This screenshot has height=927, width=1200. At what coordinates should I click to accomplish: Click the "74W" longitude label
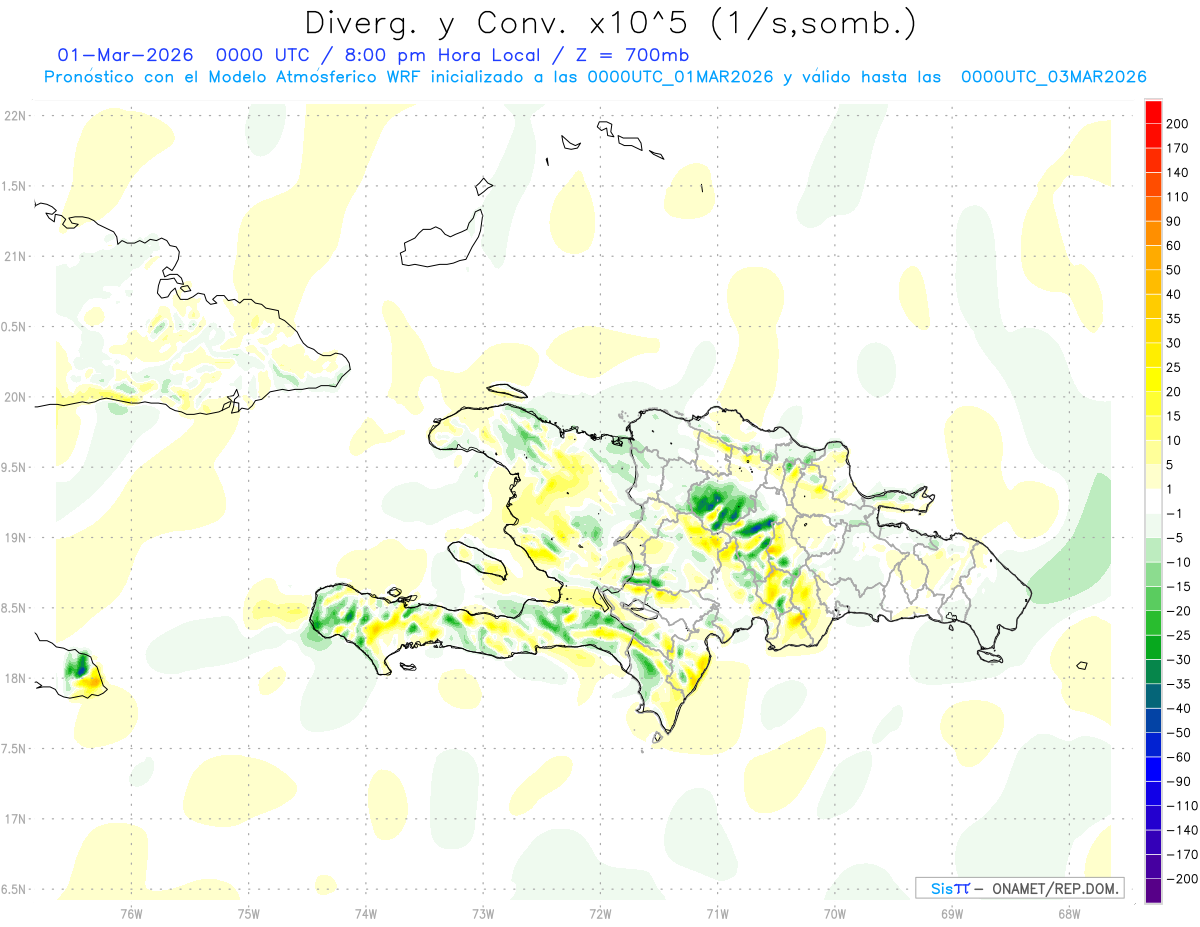(x=365, y=914)
